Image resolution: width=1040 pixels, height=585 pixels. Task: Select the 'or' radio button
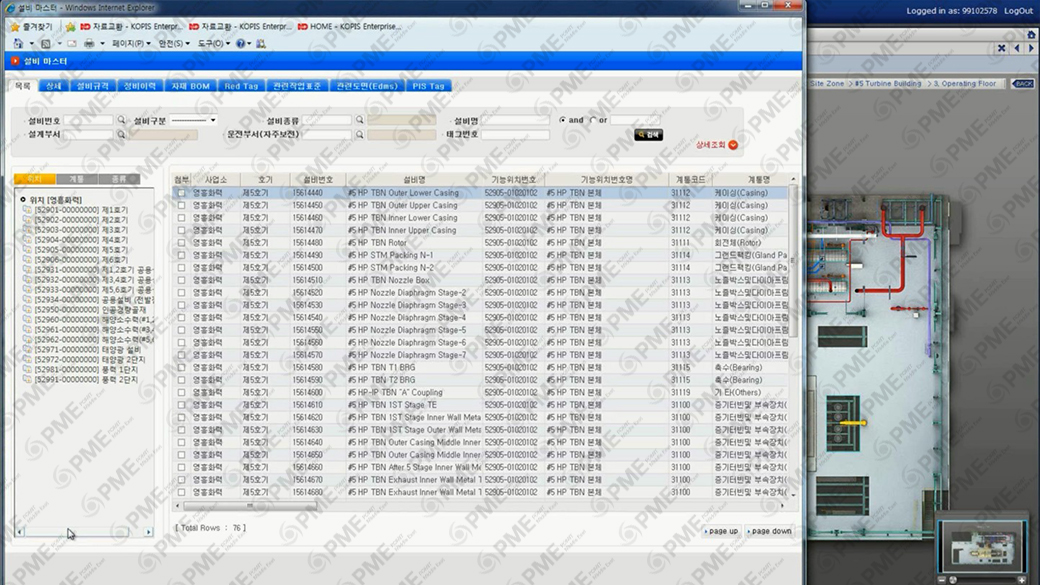click(x=593, y=120)
